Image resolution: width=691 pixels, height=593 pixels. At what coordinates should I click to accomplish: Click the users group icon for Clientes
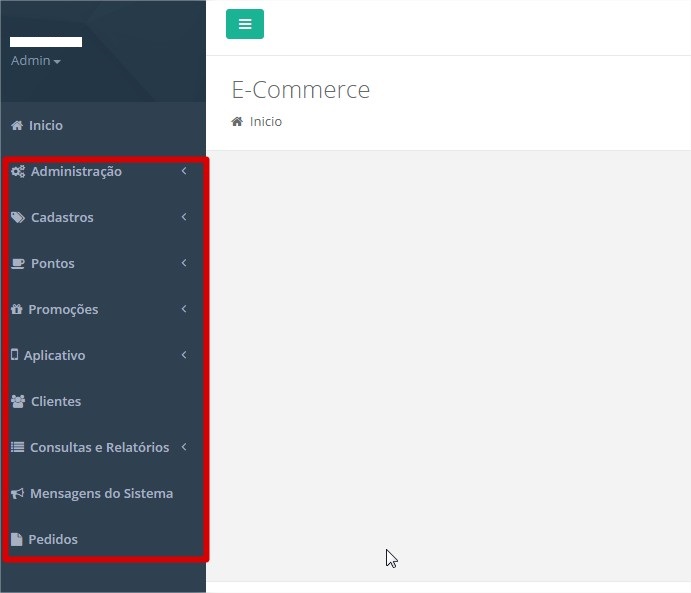(18, 402)
